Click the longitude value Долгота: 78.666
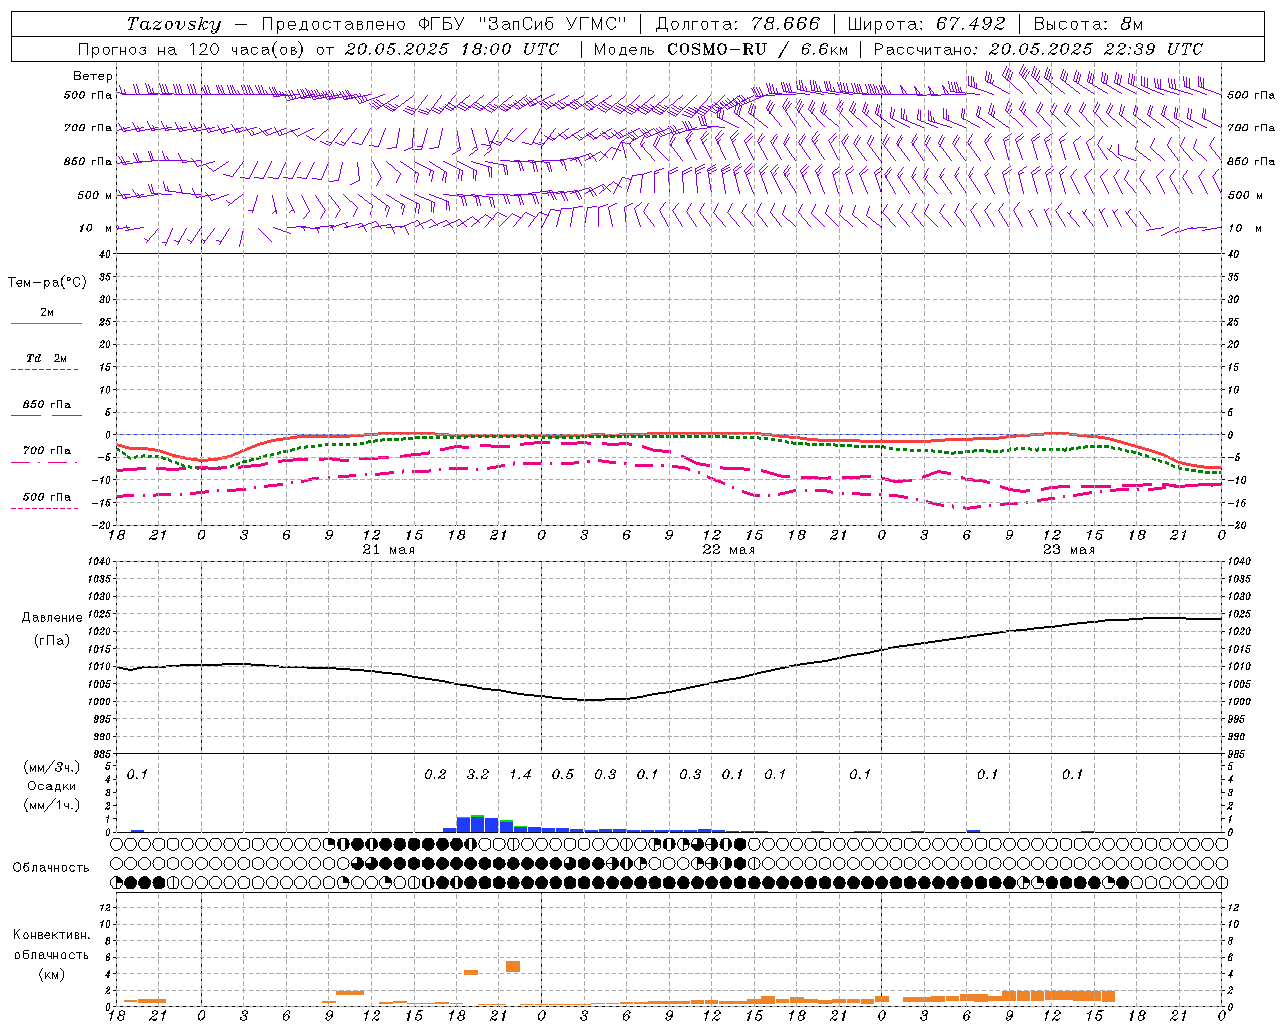Screen dimensions: 1280x1024 [x=737, y=24]
